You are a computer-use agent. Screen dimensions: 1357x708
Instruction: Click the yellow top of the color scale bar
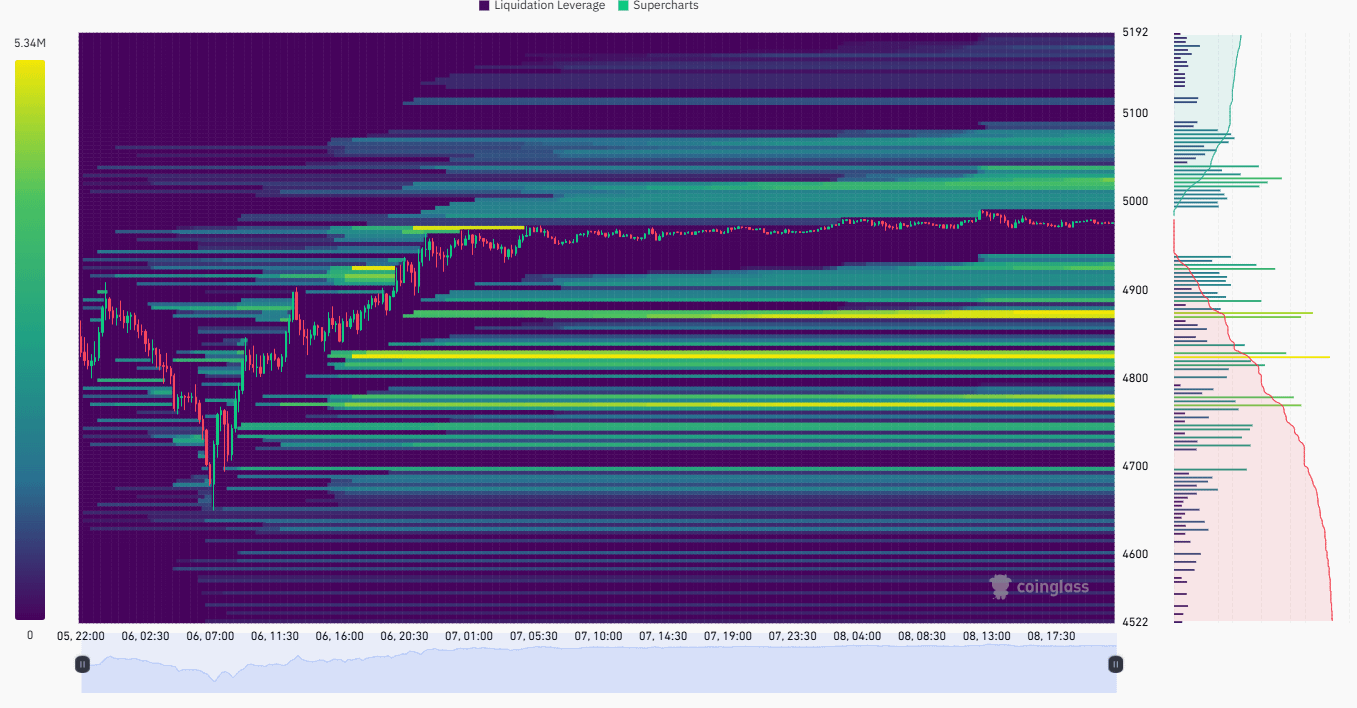[x=30, y=68]
